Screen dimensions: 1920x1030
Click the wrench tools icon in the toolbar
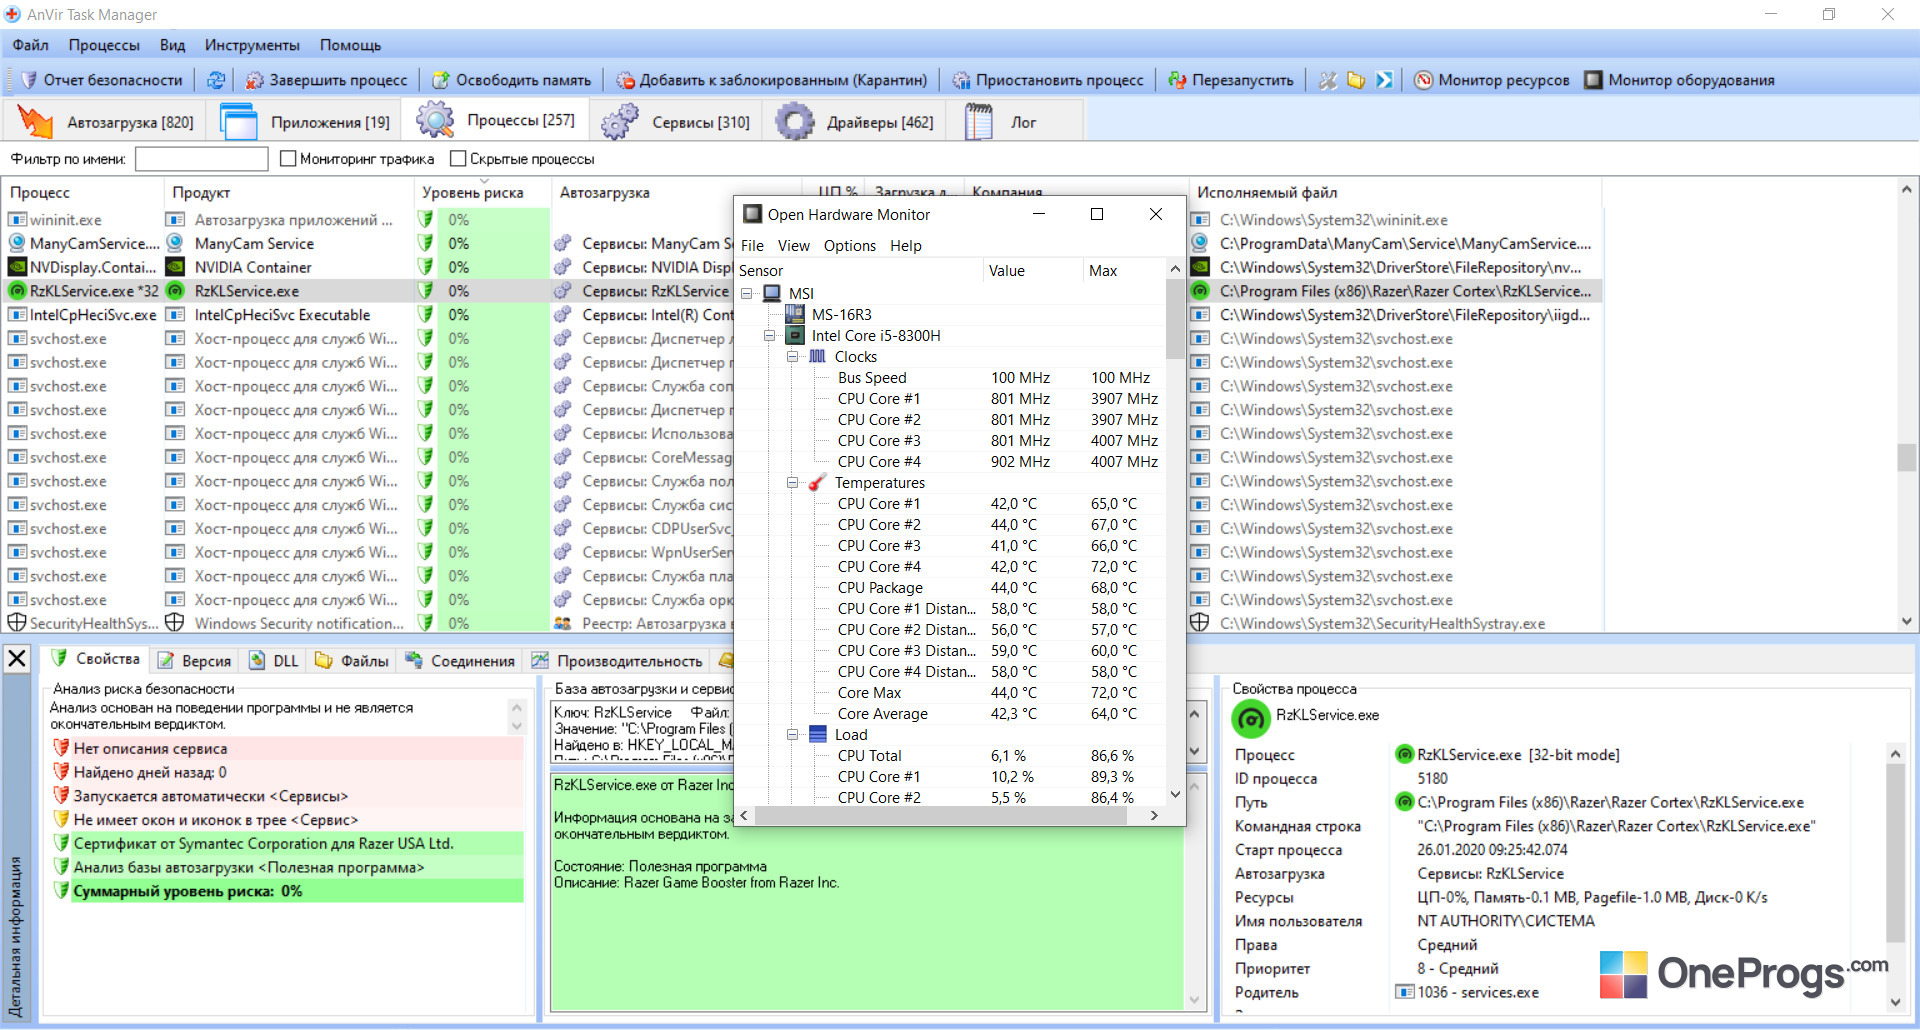click(1328, 80)
